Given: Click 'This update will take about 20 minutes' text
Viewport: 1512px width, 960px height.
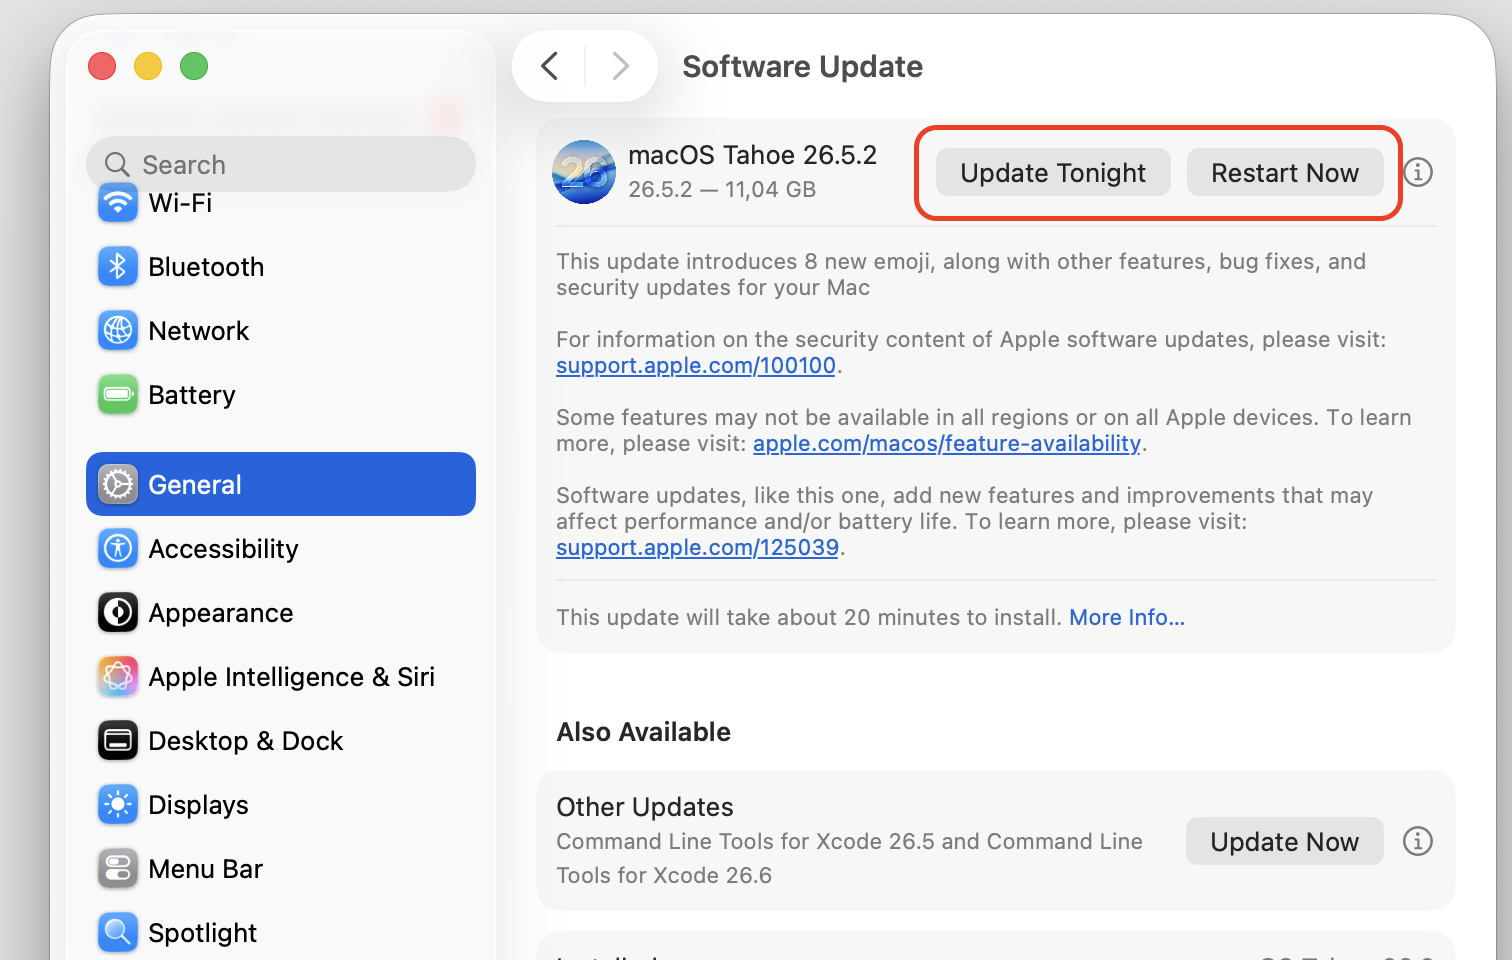Looking at the screenshot, I should pyautogui.click(x=809, y=618).
